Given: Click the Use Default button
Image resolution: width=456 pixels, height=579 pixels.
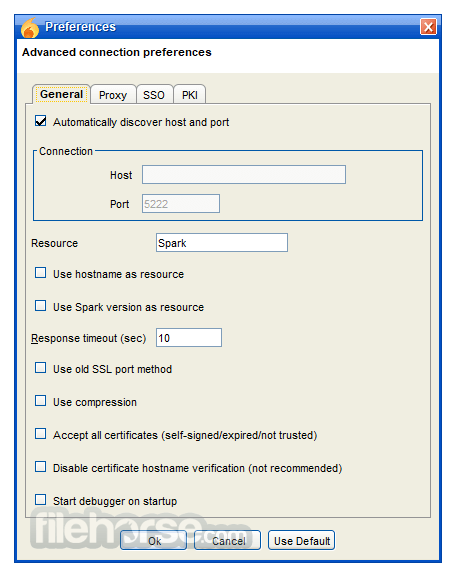Looking at the screenshot, I should pyautogui.click(x=302, y=540).
